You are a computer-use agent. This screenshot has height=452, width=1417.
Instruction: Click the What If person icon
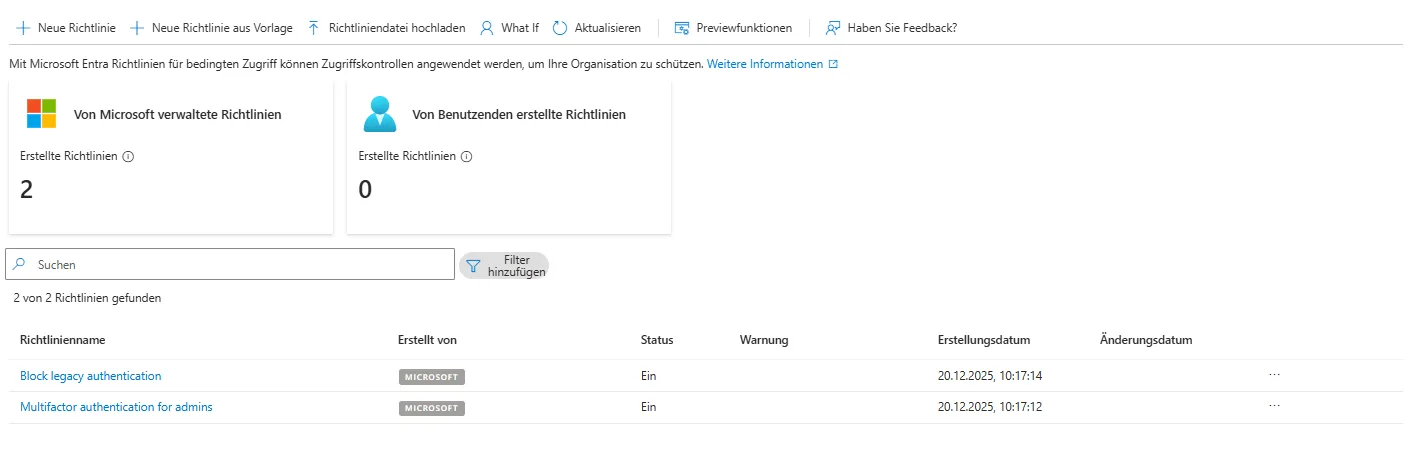[x=487, y=28]
